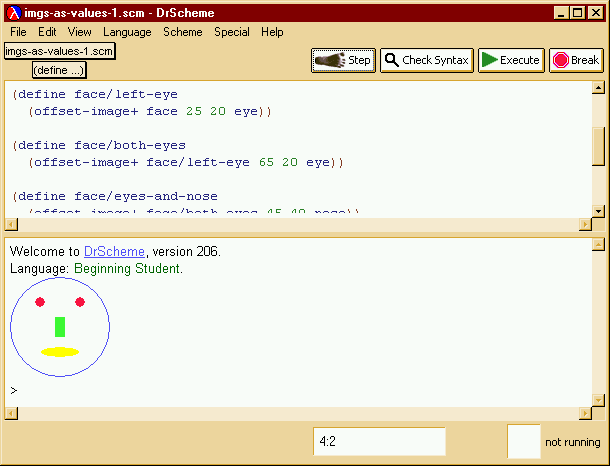Image resolution: width=610 pixels, height=466 pixels.
Task: Execute the program with green arrow button
Action: (x=511, y=60)
